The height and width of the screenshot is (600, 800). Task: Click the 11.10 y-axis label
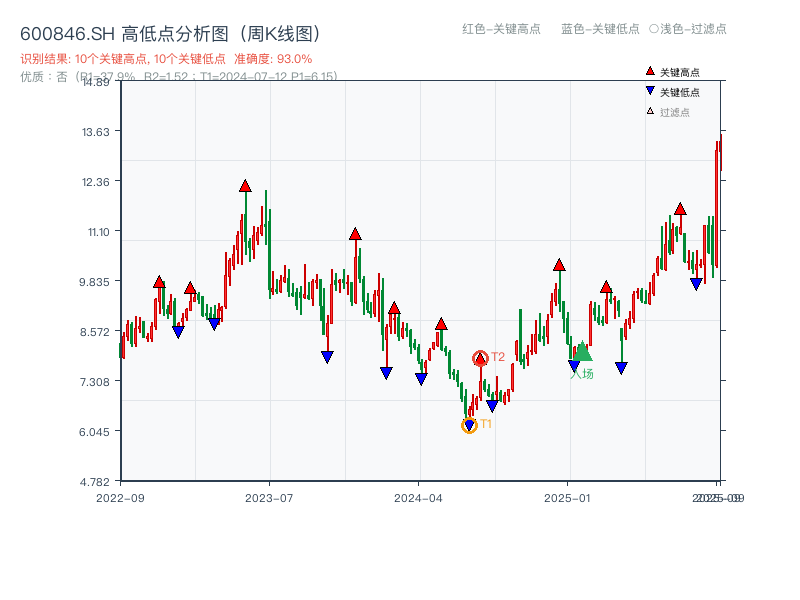[x=98, y=232]
